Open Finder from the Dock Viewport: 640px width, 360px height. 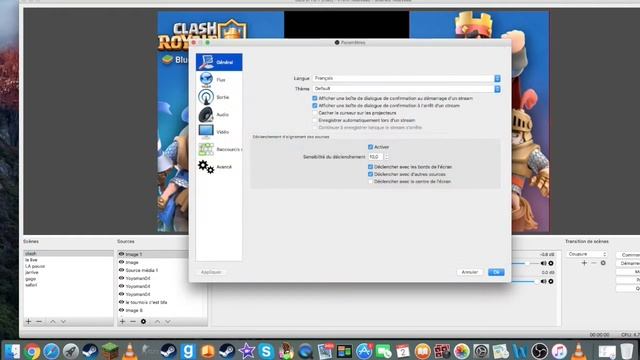(x=12, y=351)
